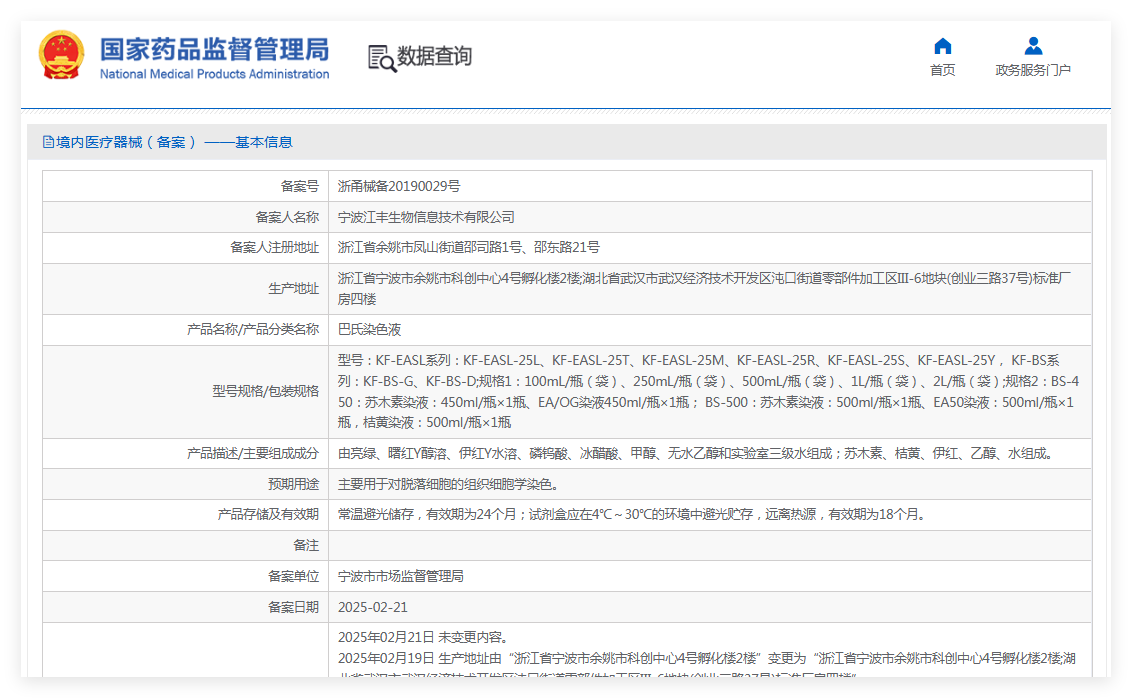Screen dimensions: 1132x698
Task: Open government service portal person icon
Action: [1033, 46]
